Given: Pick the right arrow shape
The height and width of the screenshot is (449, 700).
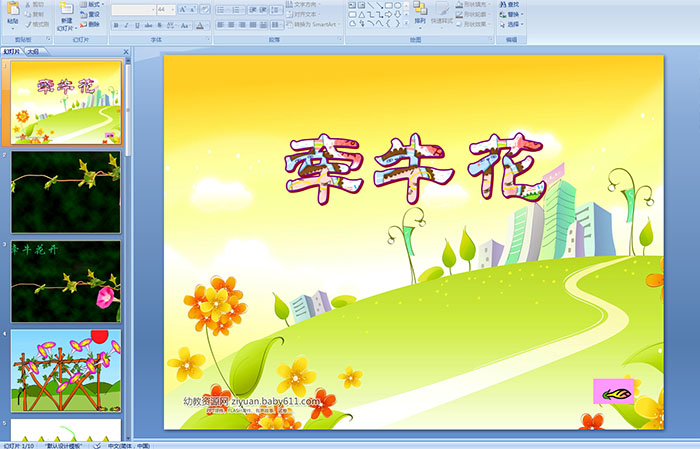Looking at the screenshot, I should (x=389, y=15).
